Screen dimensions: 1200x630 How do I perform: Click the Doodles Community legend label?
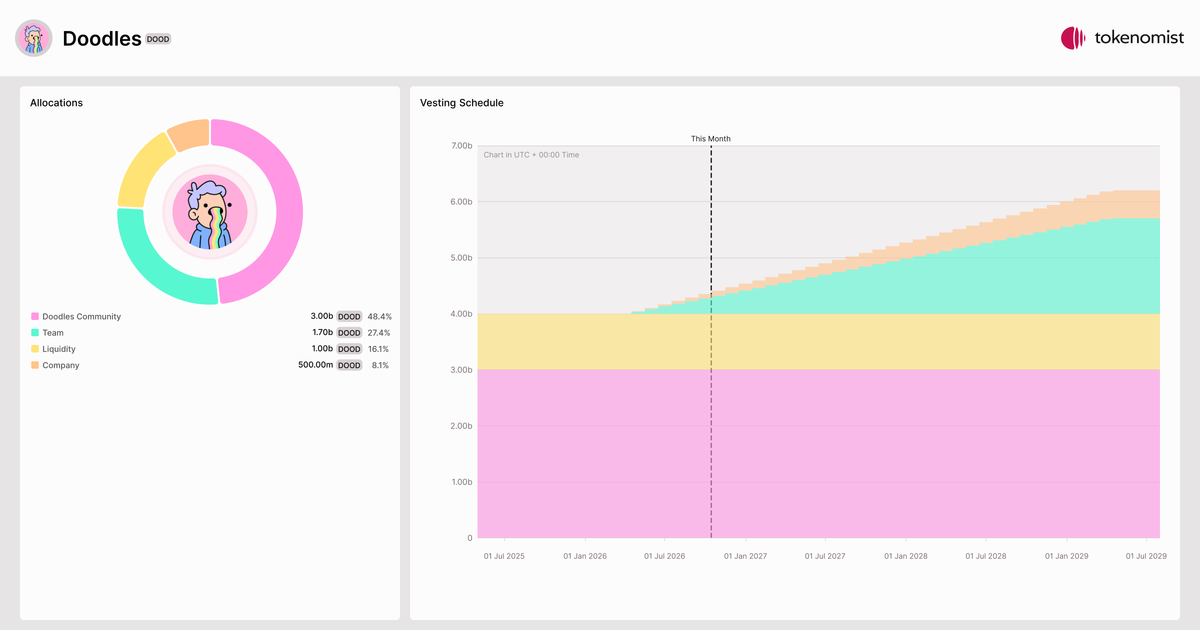(x=82, y=317)
